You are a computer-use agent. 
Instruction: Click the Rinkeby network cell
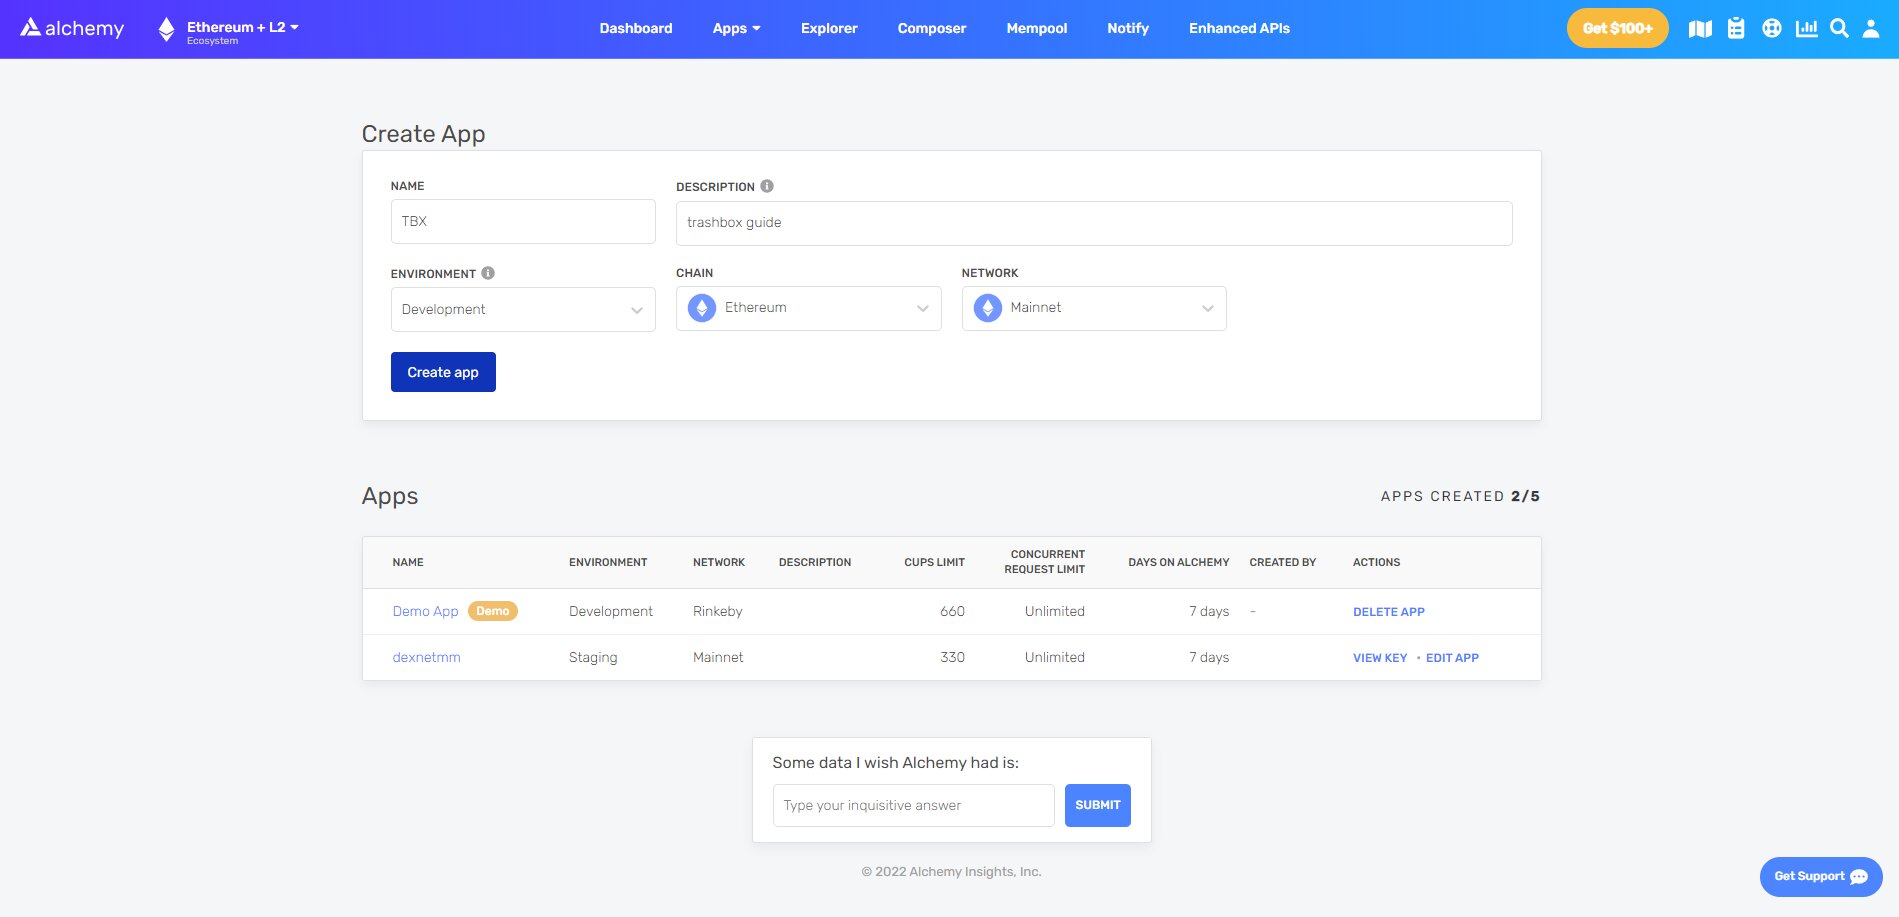coord(718,611)
